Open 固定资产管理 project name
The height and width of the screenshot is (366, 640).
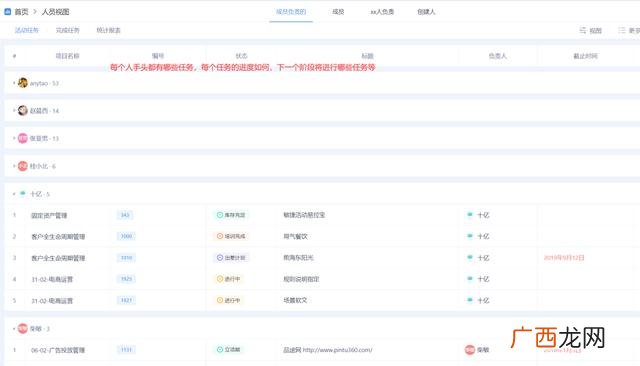(49, 215)
